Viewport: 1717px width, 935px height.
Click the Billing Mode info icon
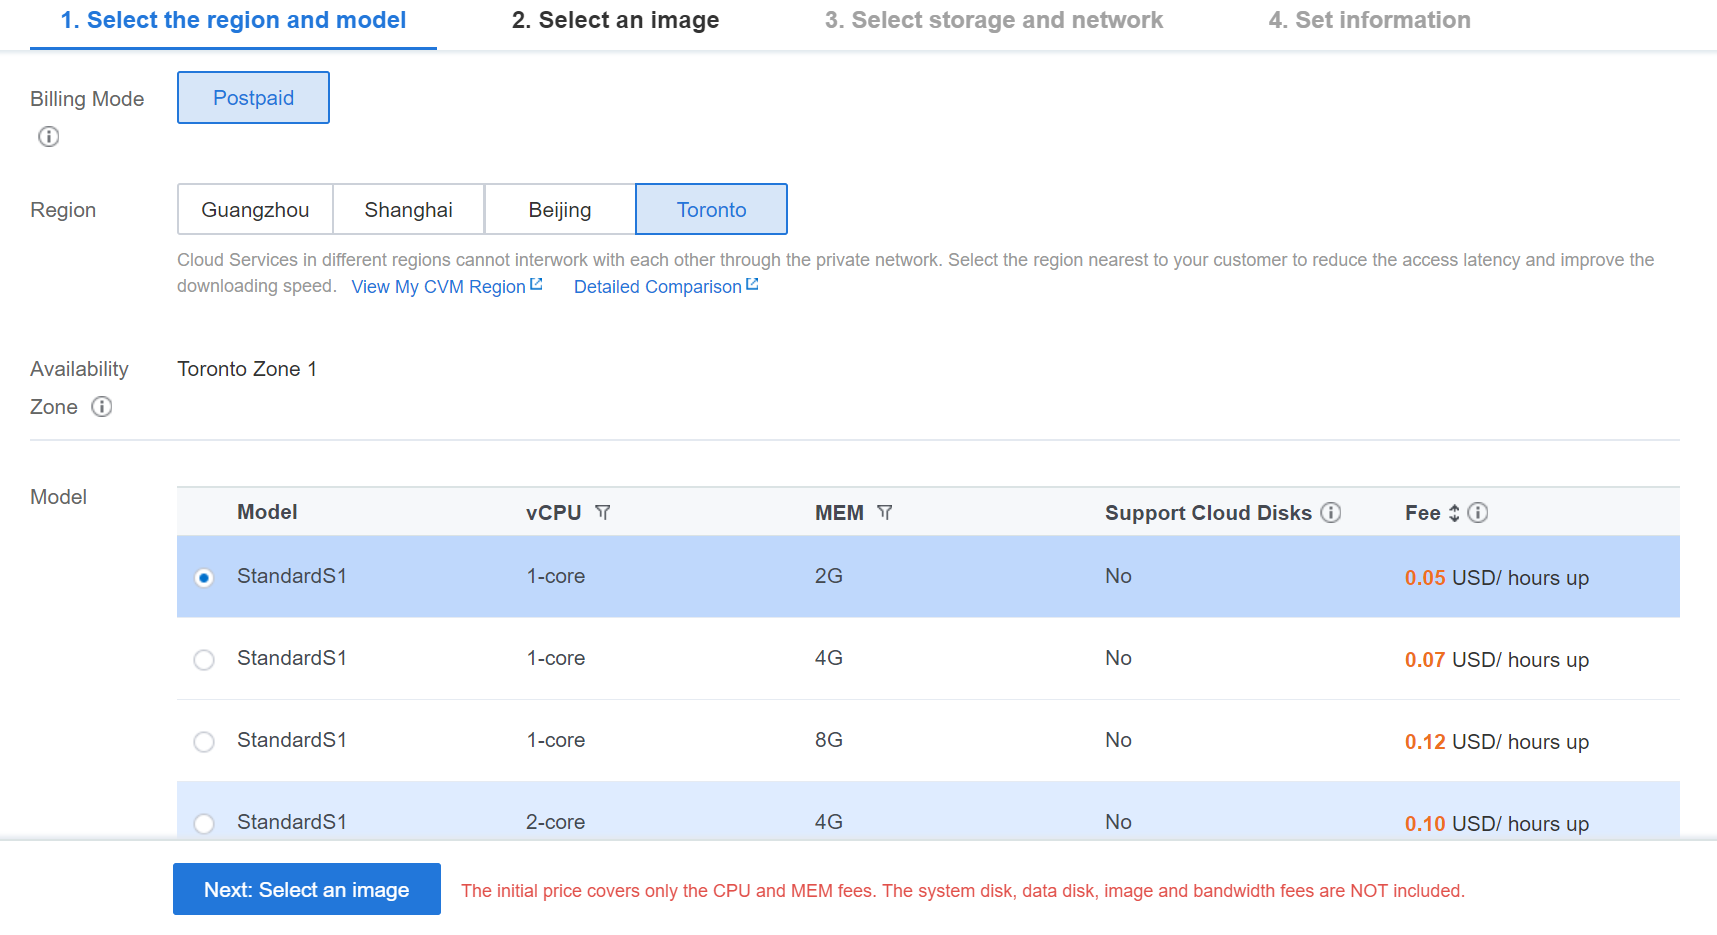[x=48, y=137]
